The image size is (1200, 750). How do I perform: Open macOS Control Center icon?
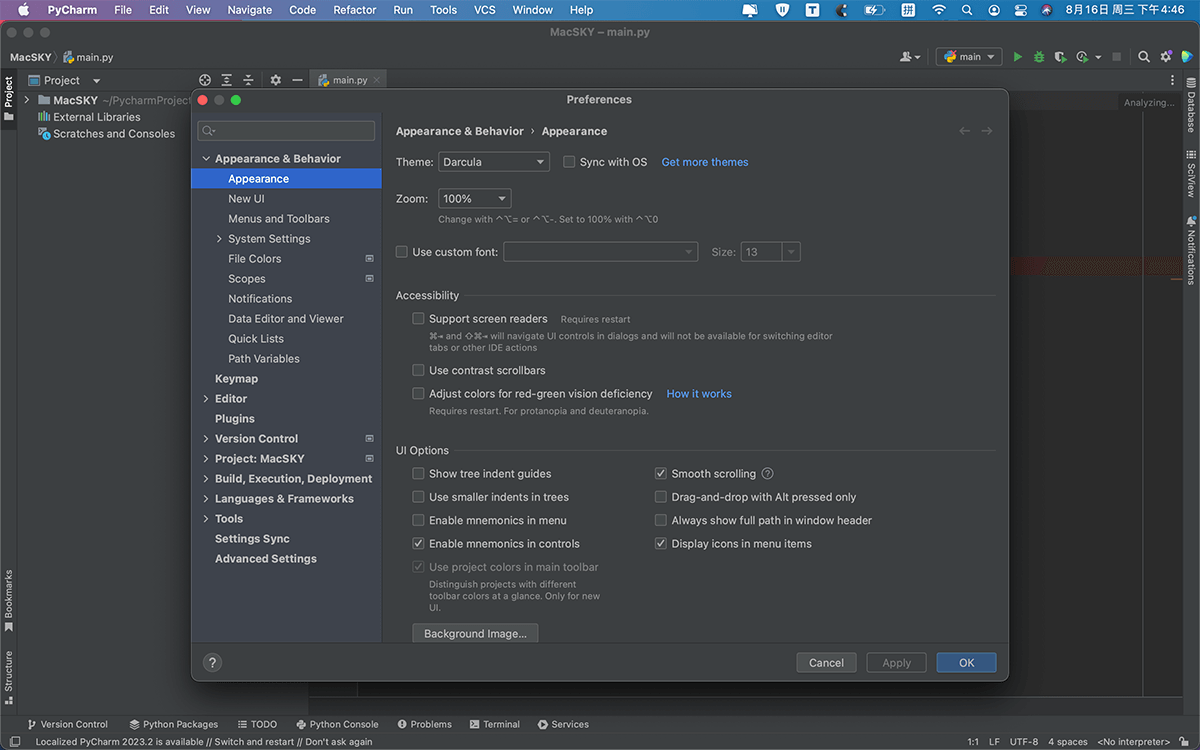(1021, 10)
